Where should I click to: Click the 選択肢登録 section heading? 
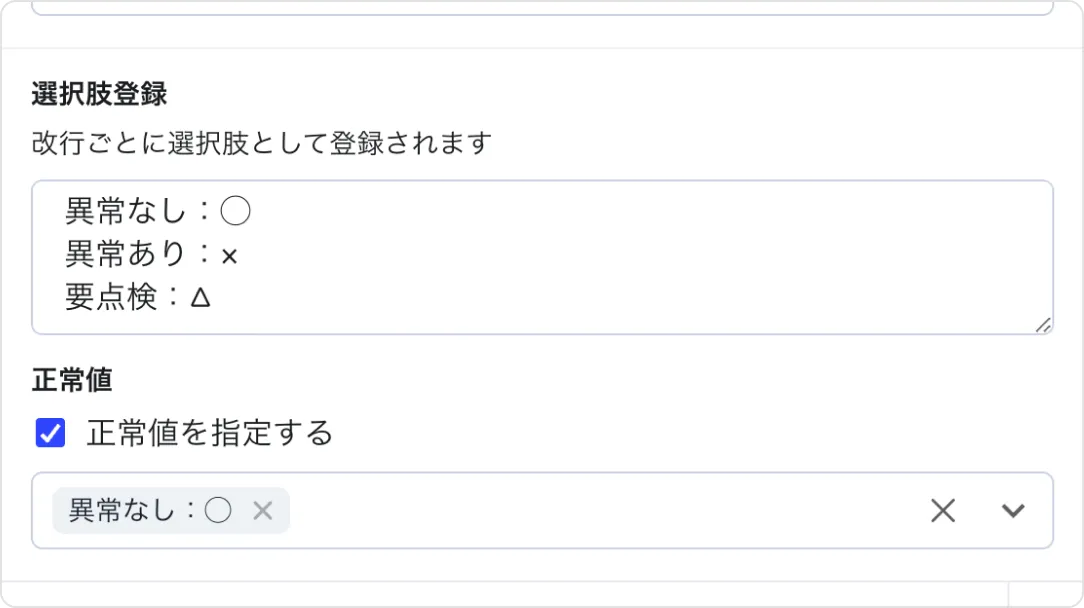[x=99, y=94]
